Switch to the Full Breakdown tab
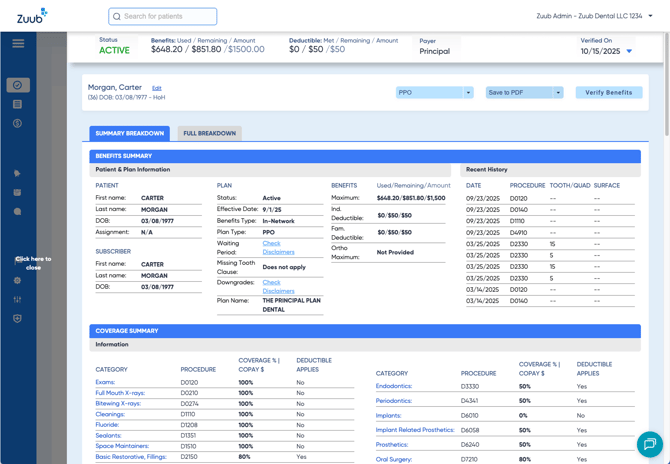The image size is (670, 464). point(209,133)
